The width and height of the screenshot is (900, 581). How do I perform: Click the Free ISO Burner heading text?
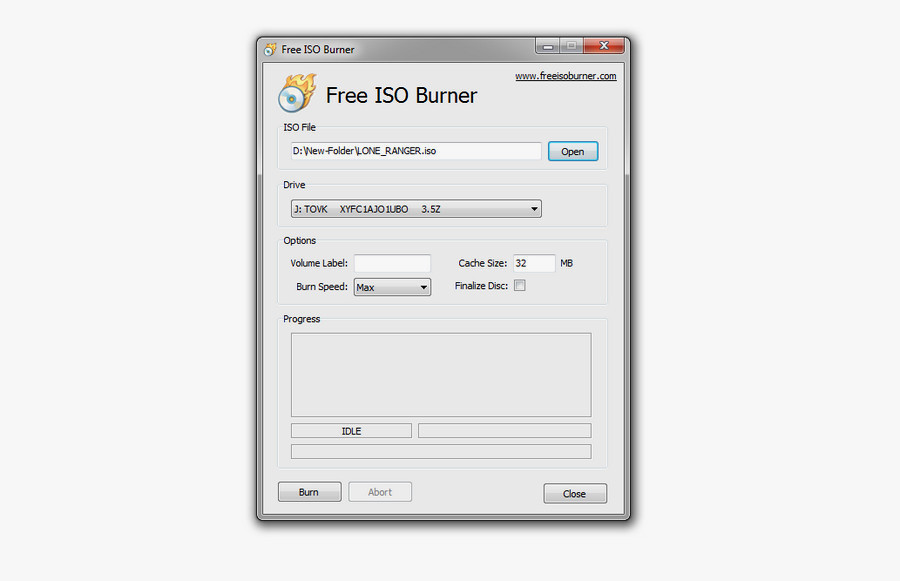(x=401, y=96)
